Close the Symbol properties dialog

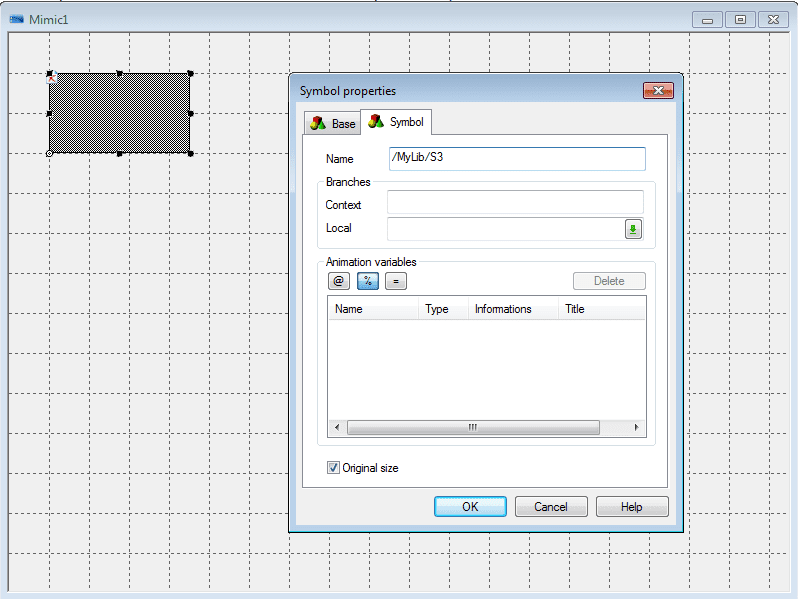pyautogui.click(x=657, y=91)
